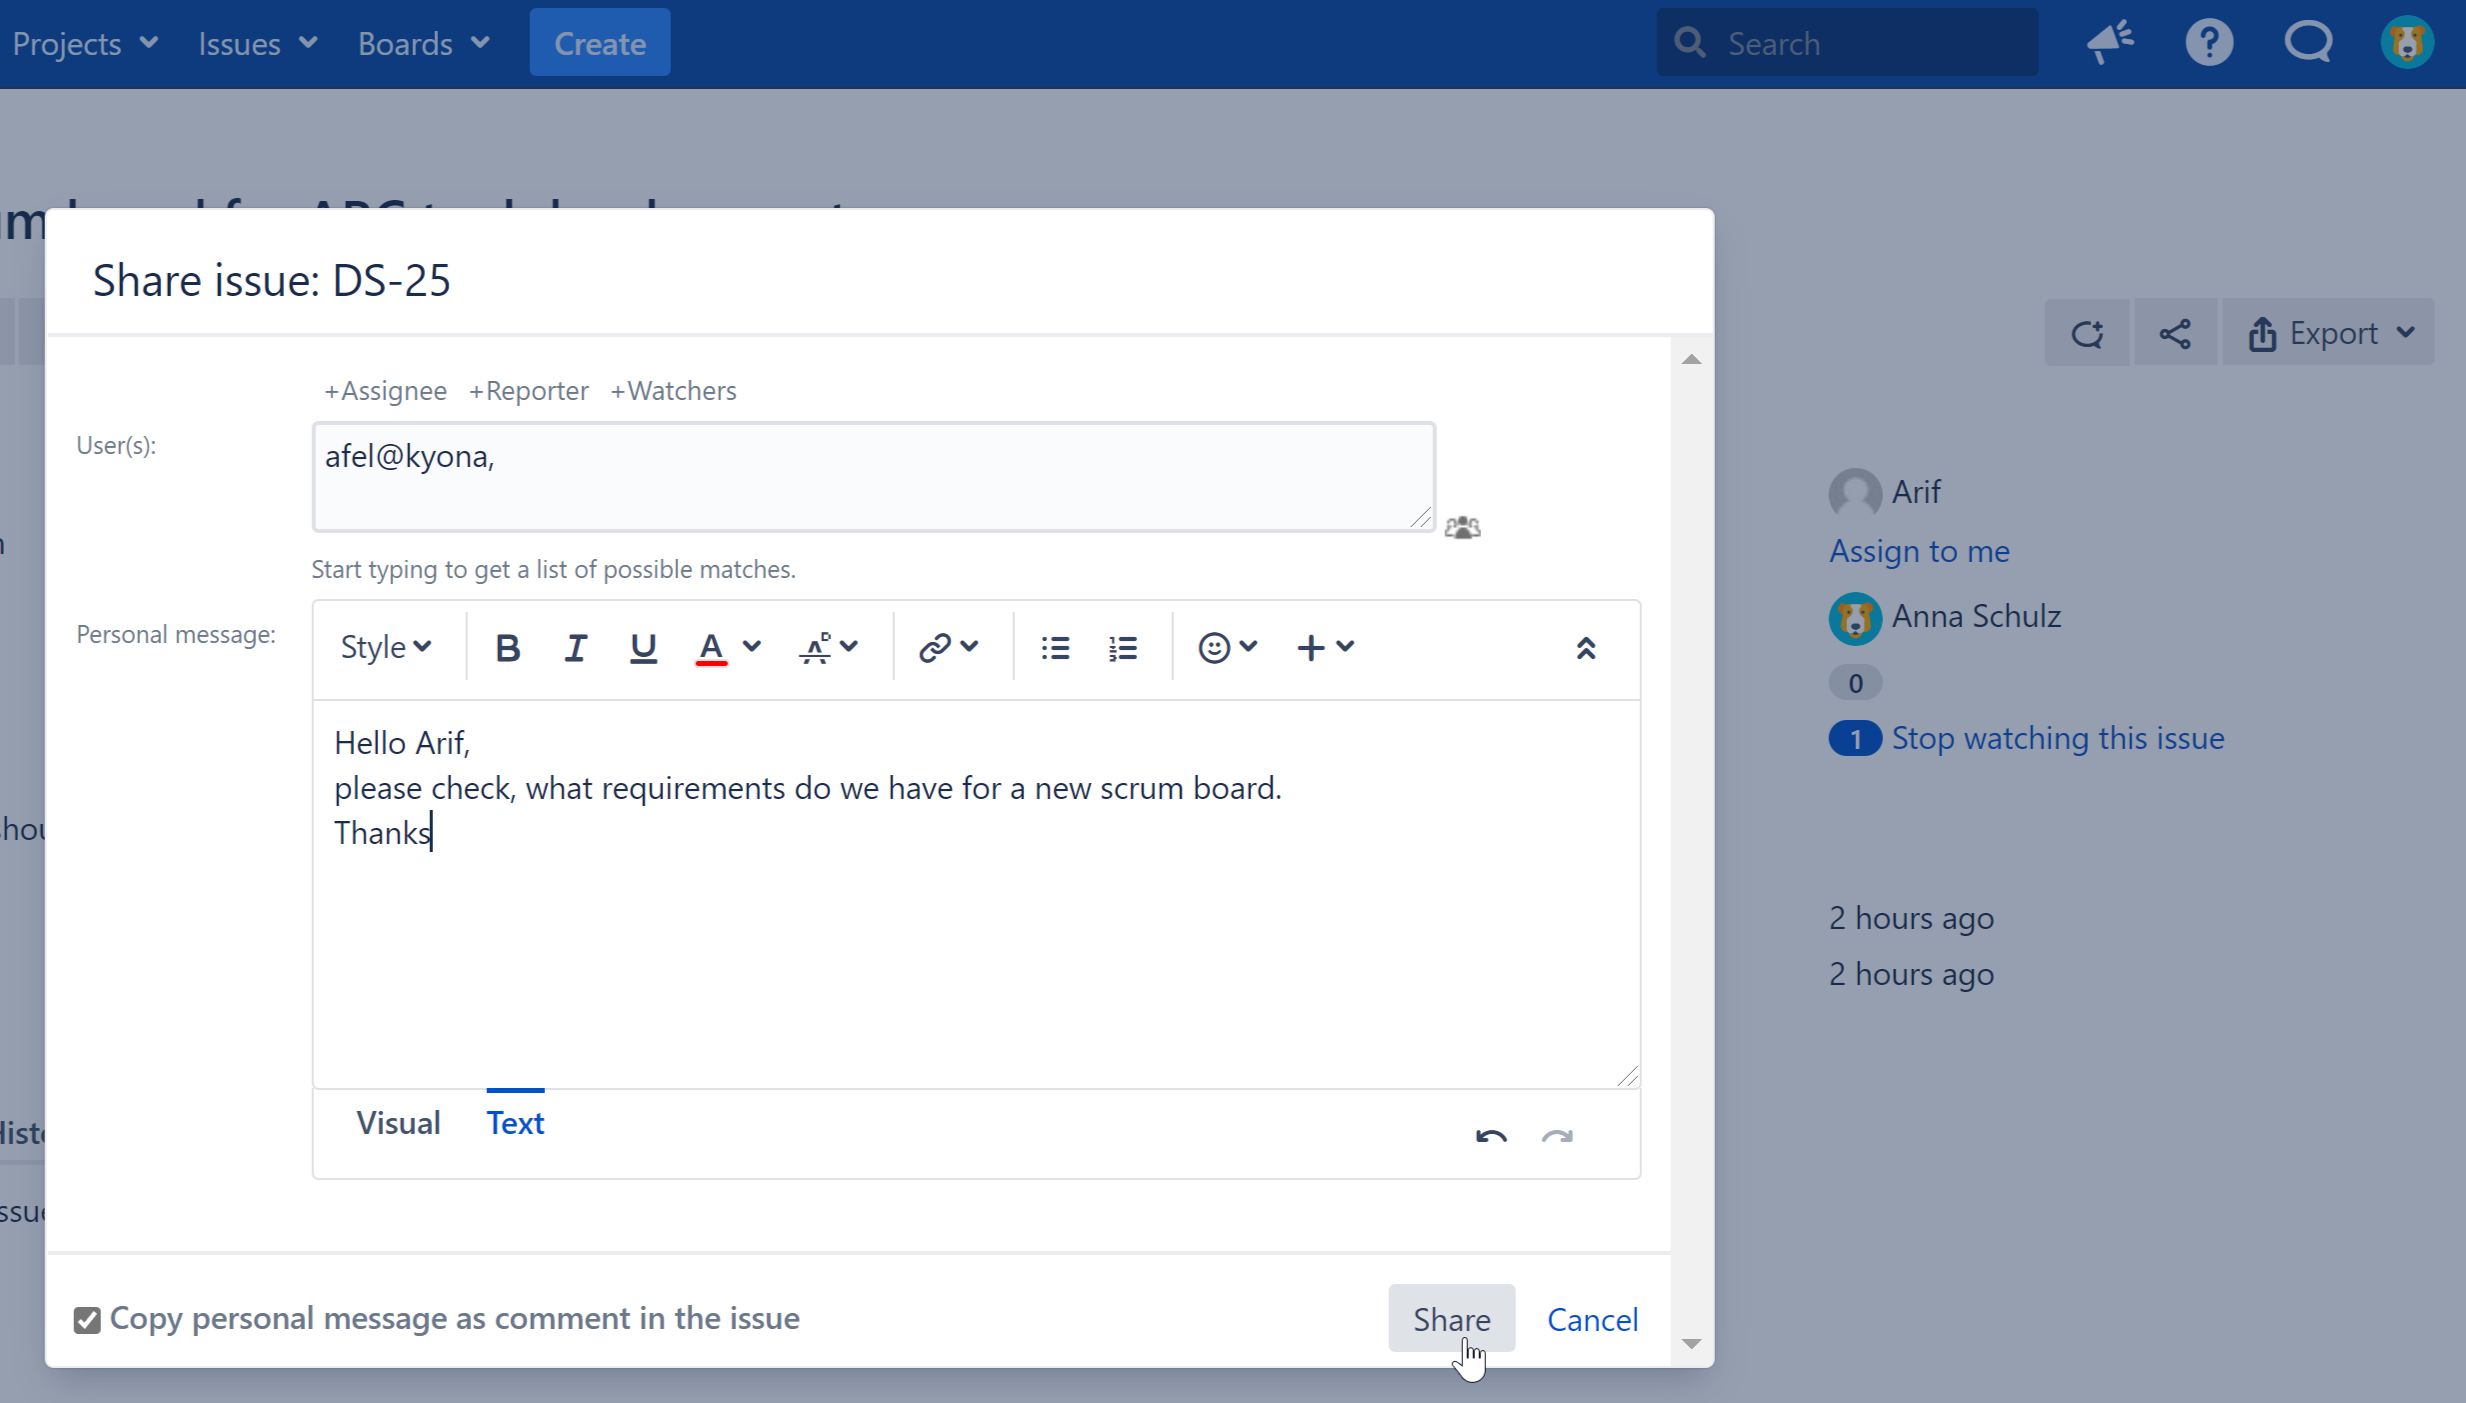This screenshot has width=2466, height=1403.
Task: Open the Style dropdown
Action: pyautogui.click(x=385, y=647)
